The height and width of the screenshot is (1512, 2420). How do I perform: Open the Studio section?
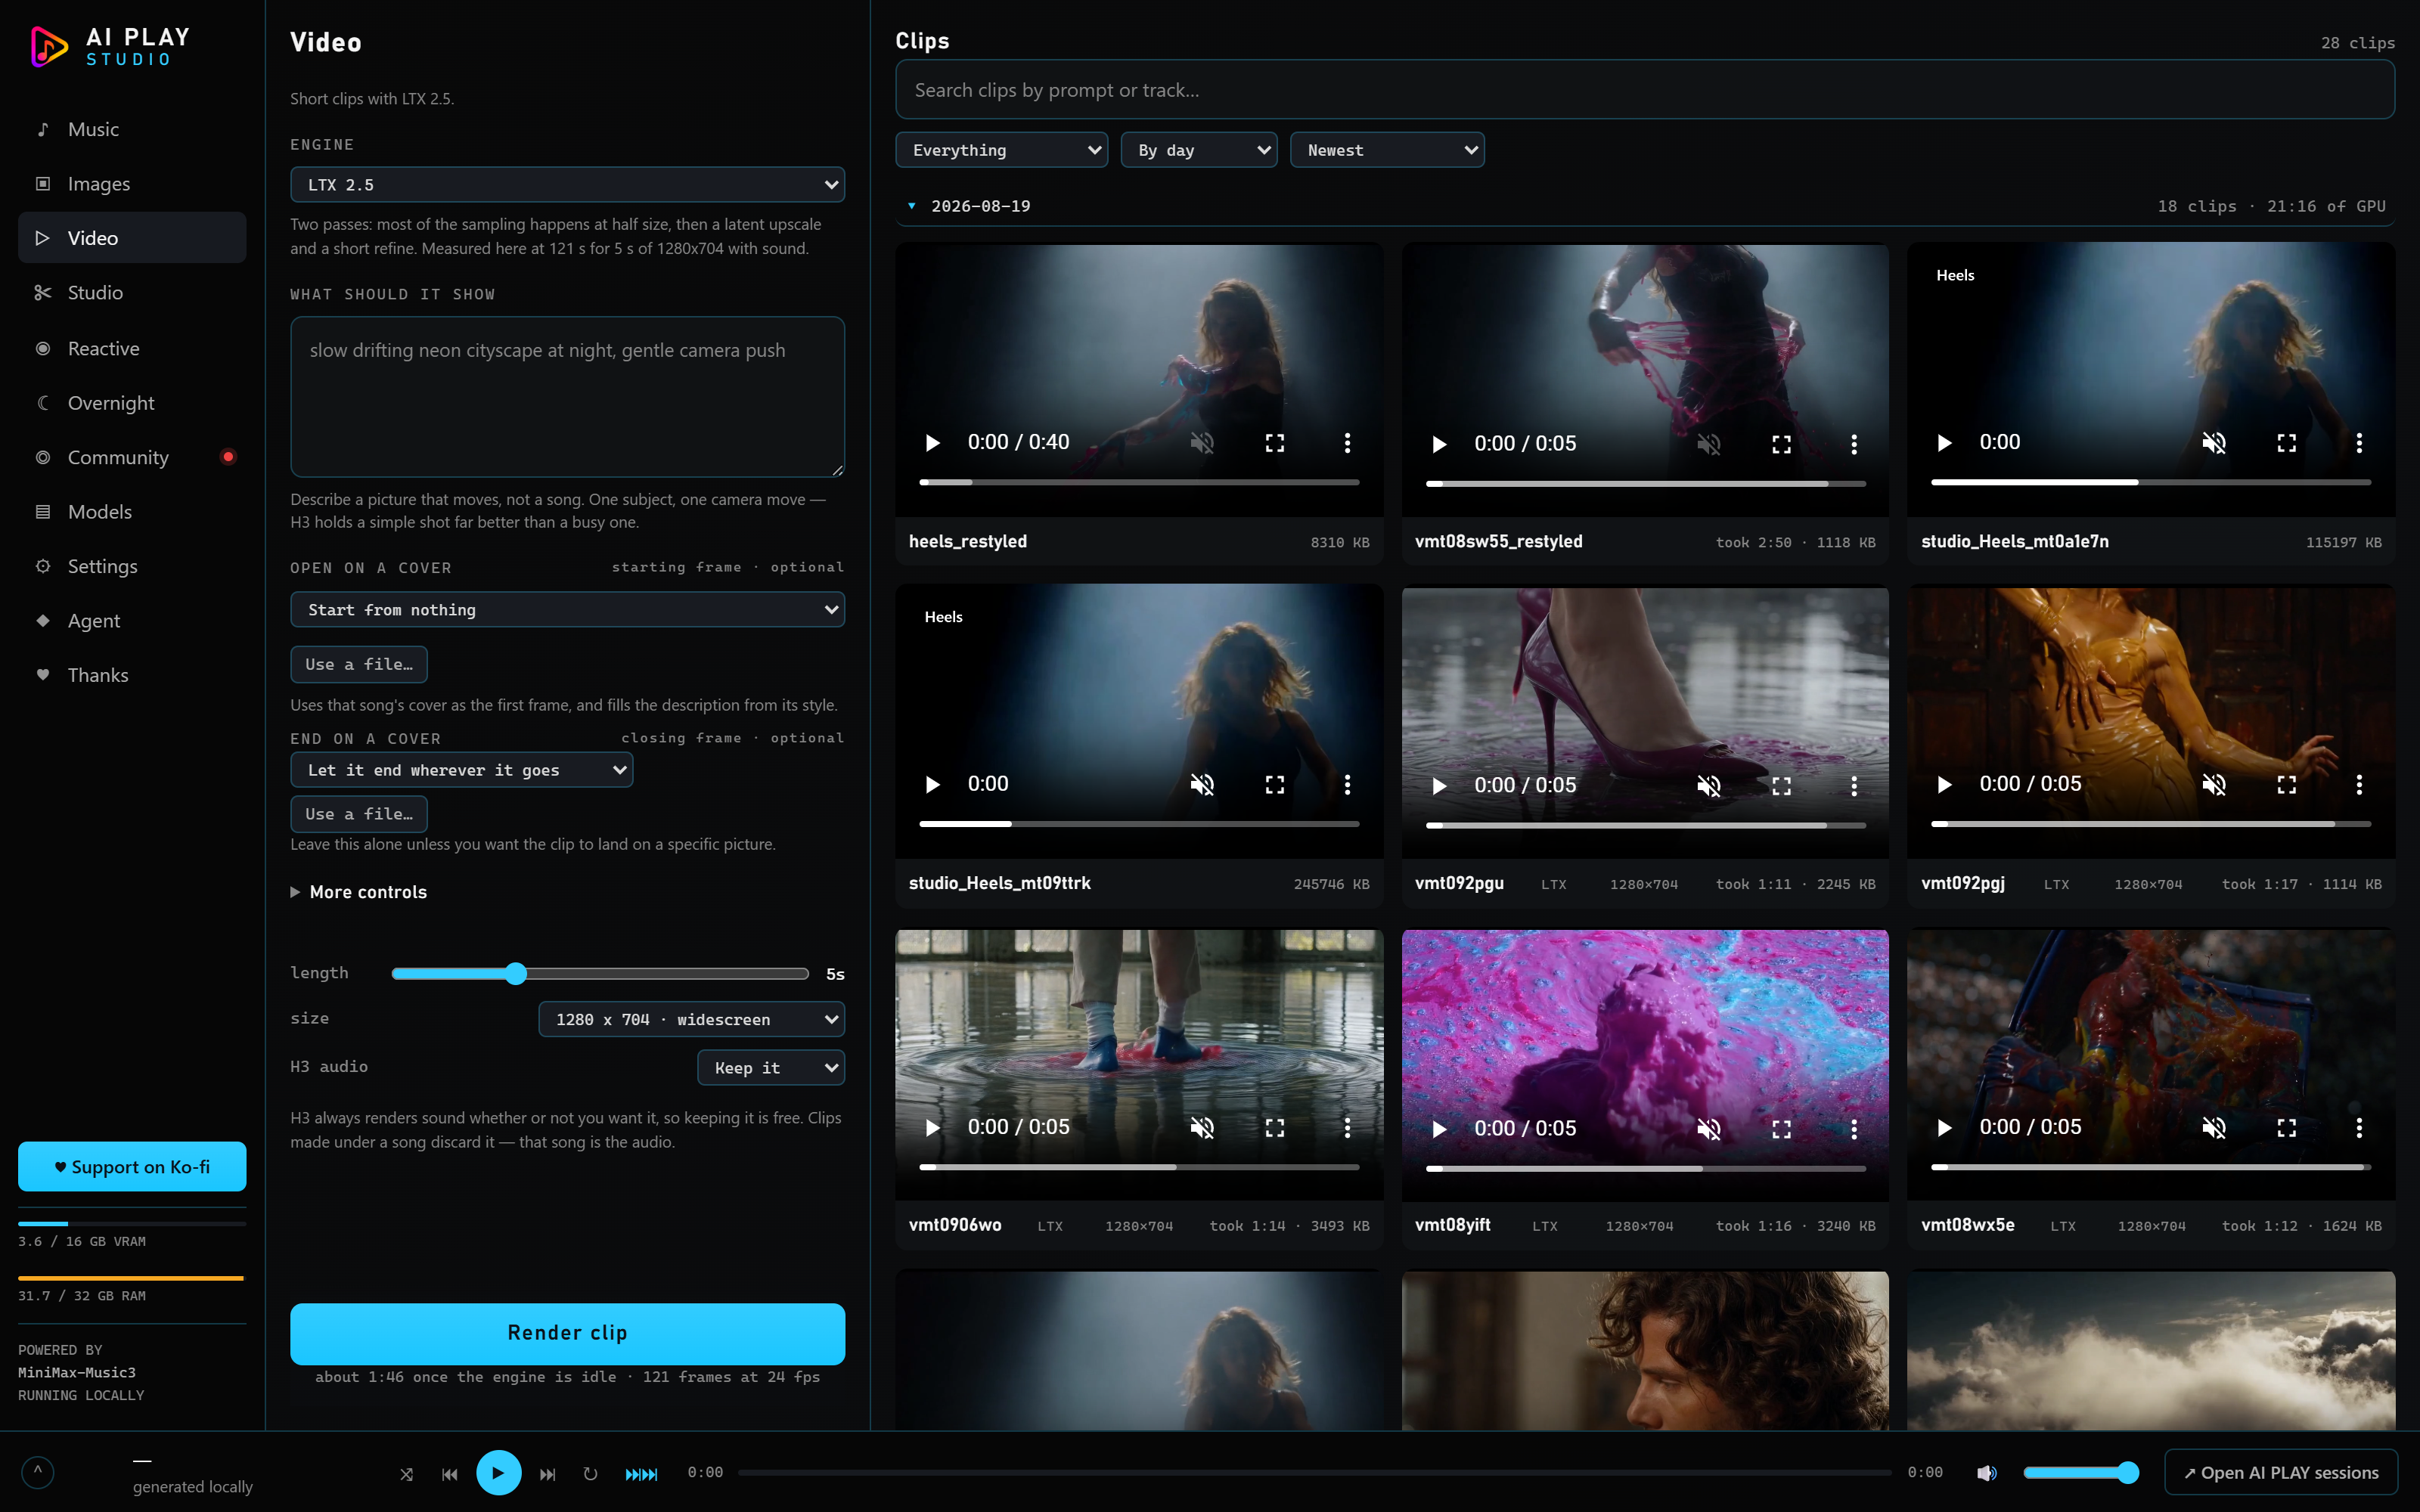tap(132, 293)
